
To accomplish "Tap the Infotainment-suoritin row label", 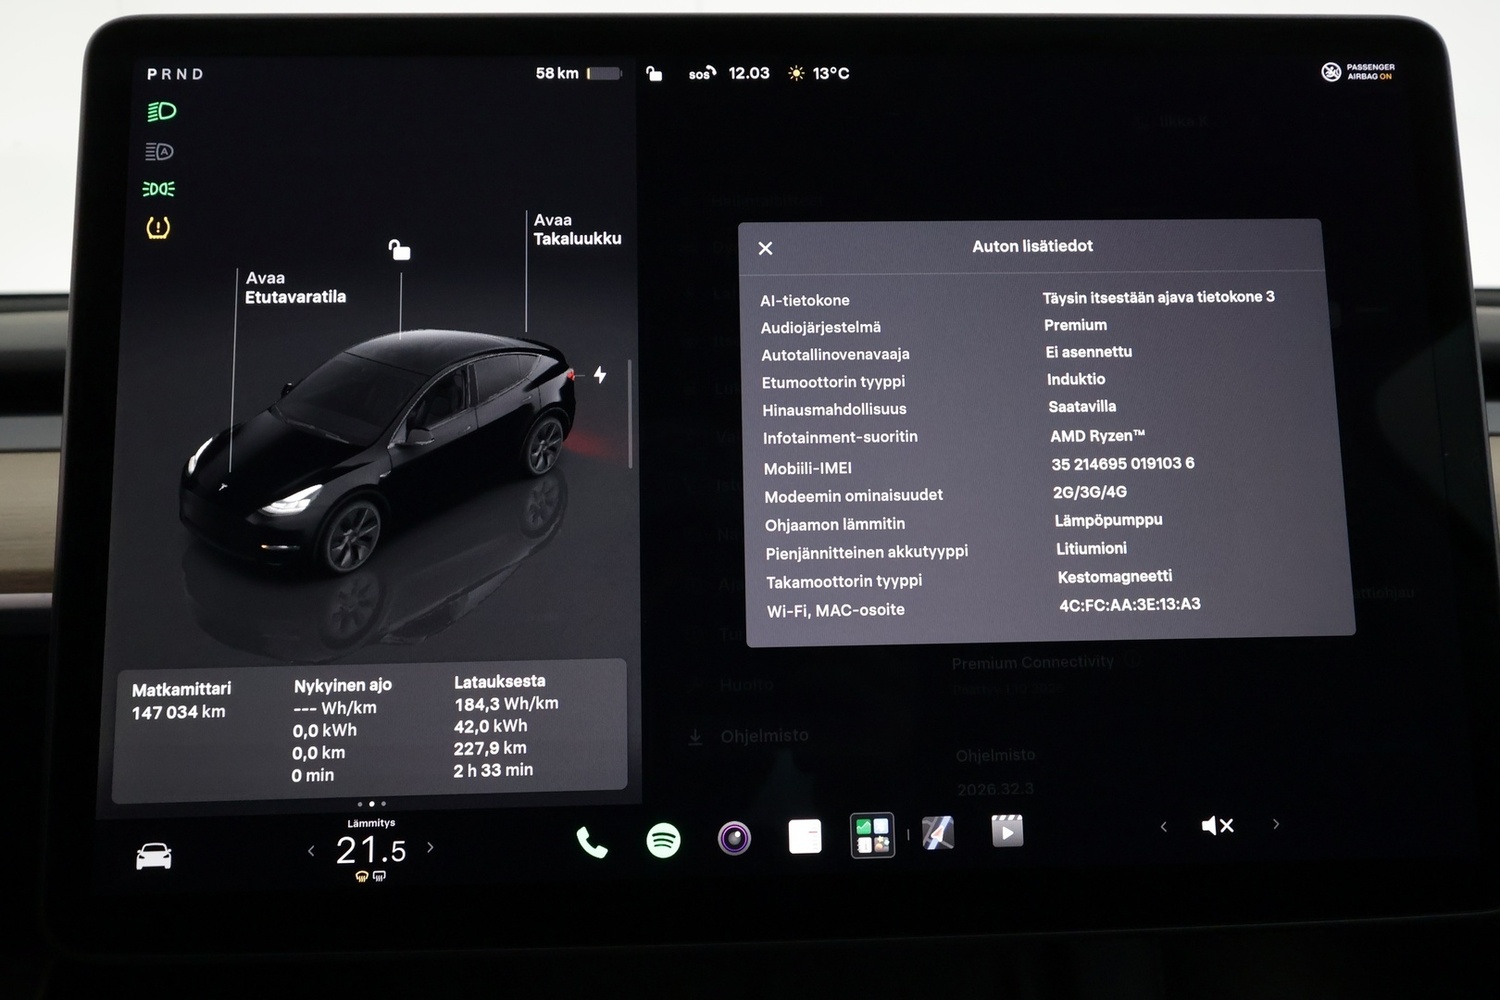I will coord(840,437).
